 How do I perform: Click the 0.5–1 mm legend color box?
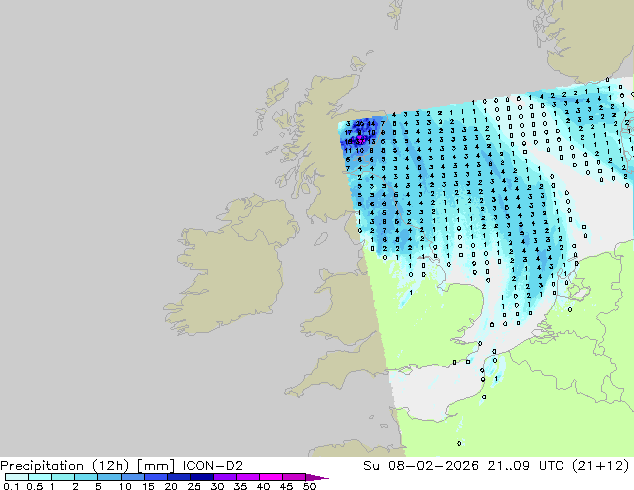40,477
